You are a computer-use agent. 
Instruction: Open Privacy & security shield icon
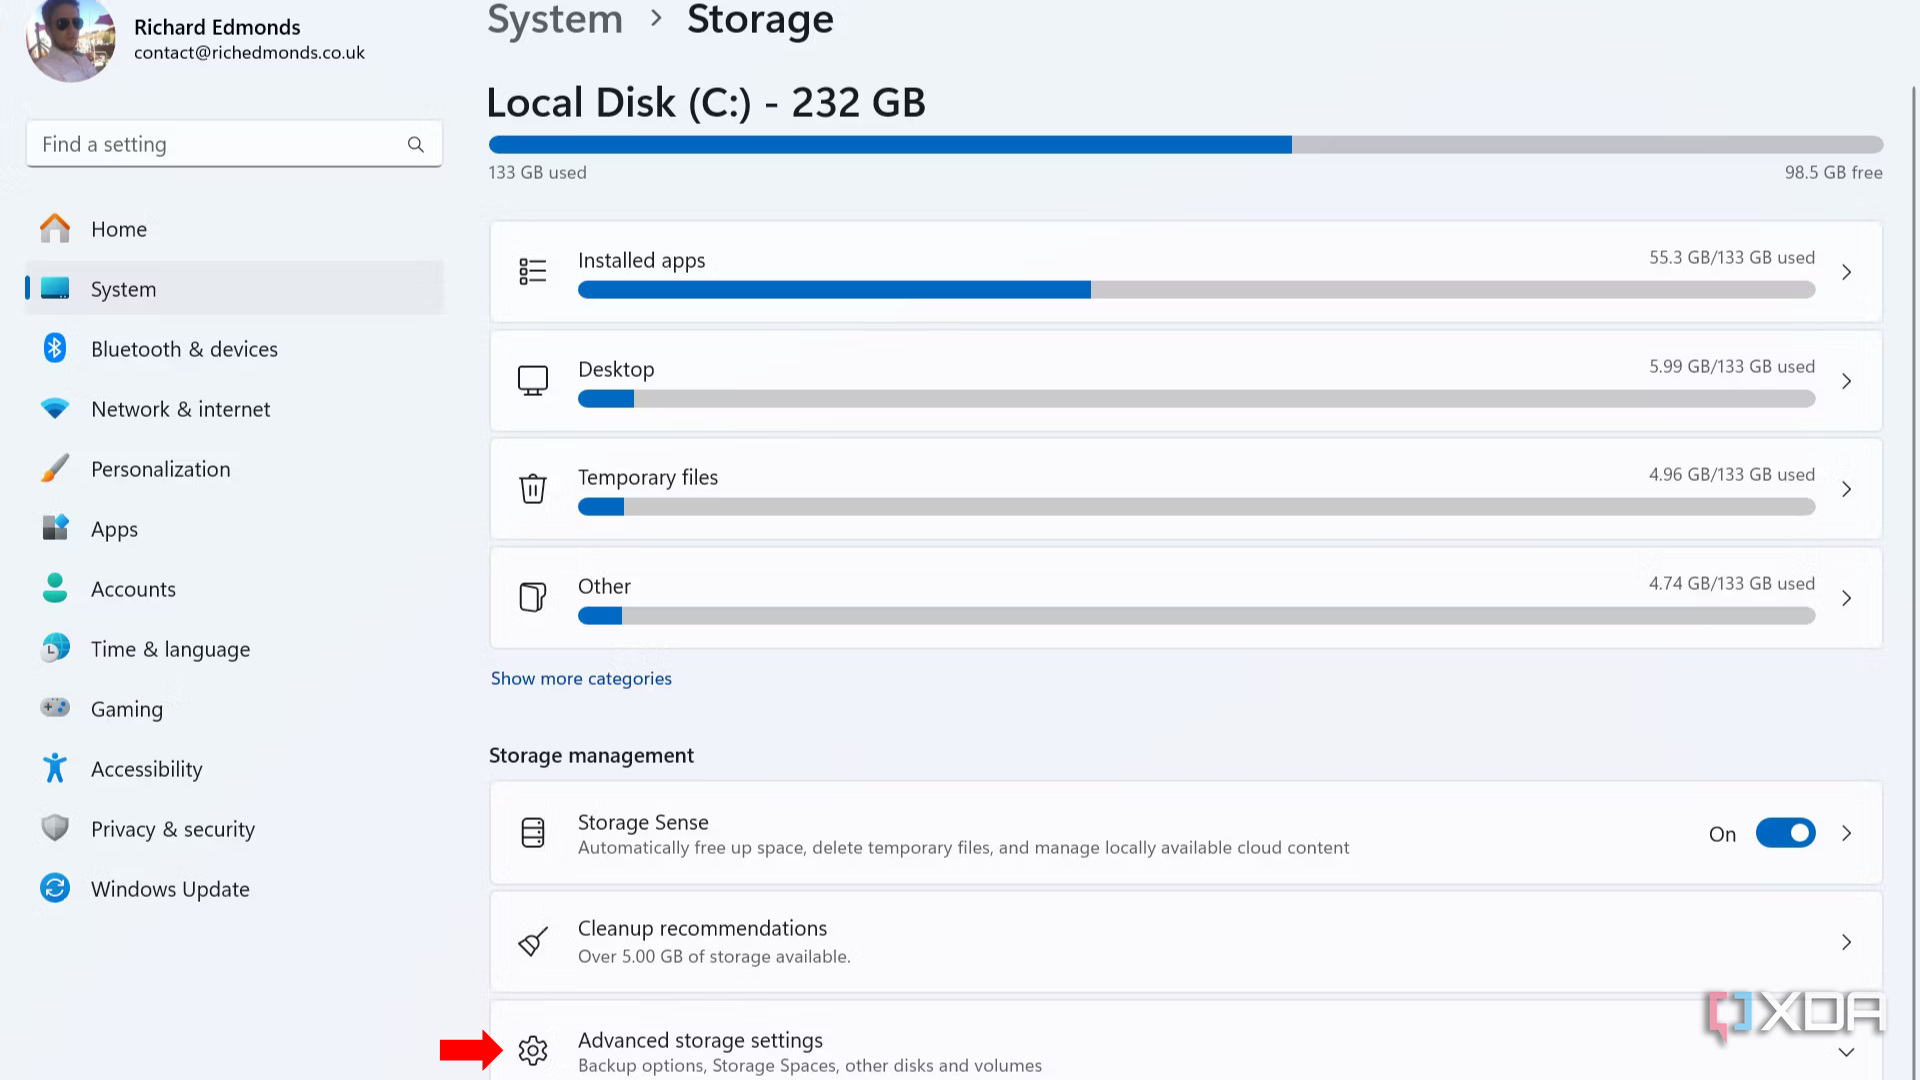click(54, 828)
